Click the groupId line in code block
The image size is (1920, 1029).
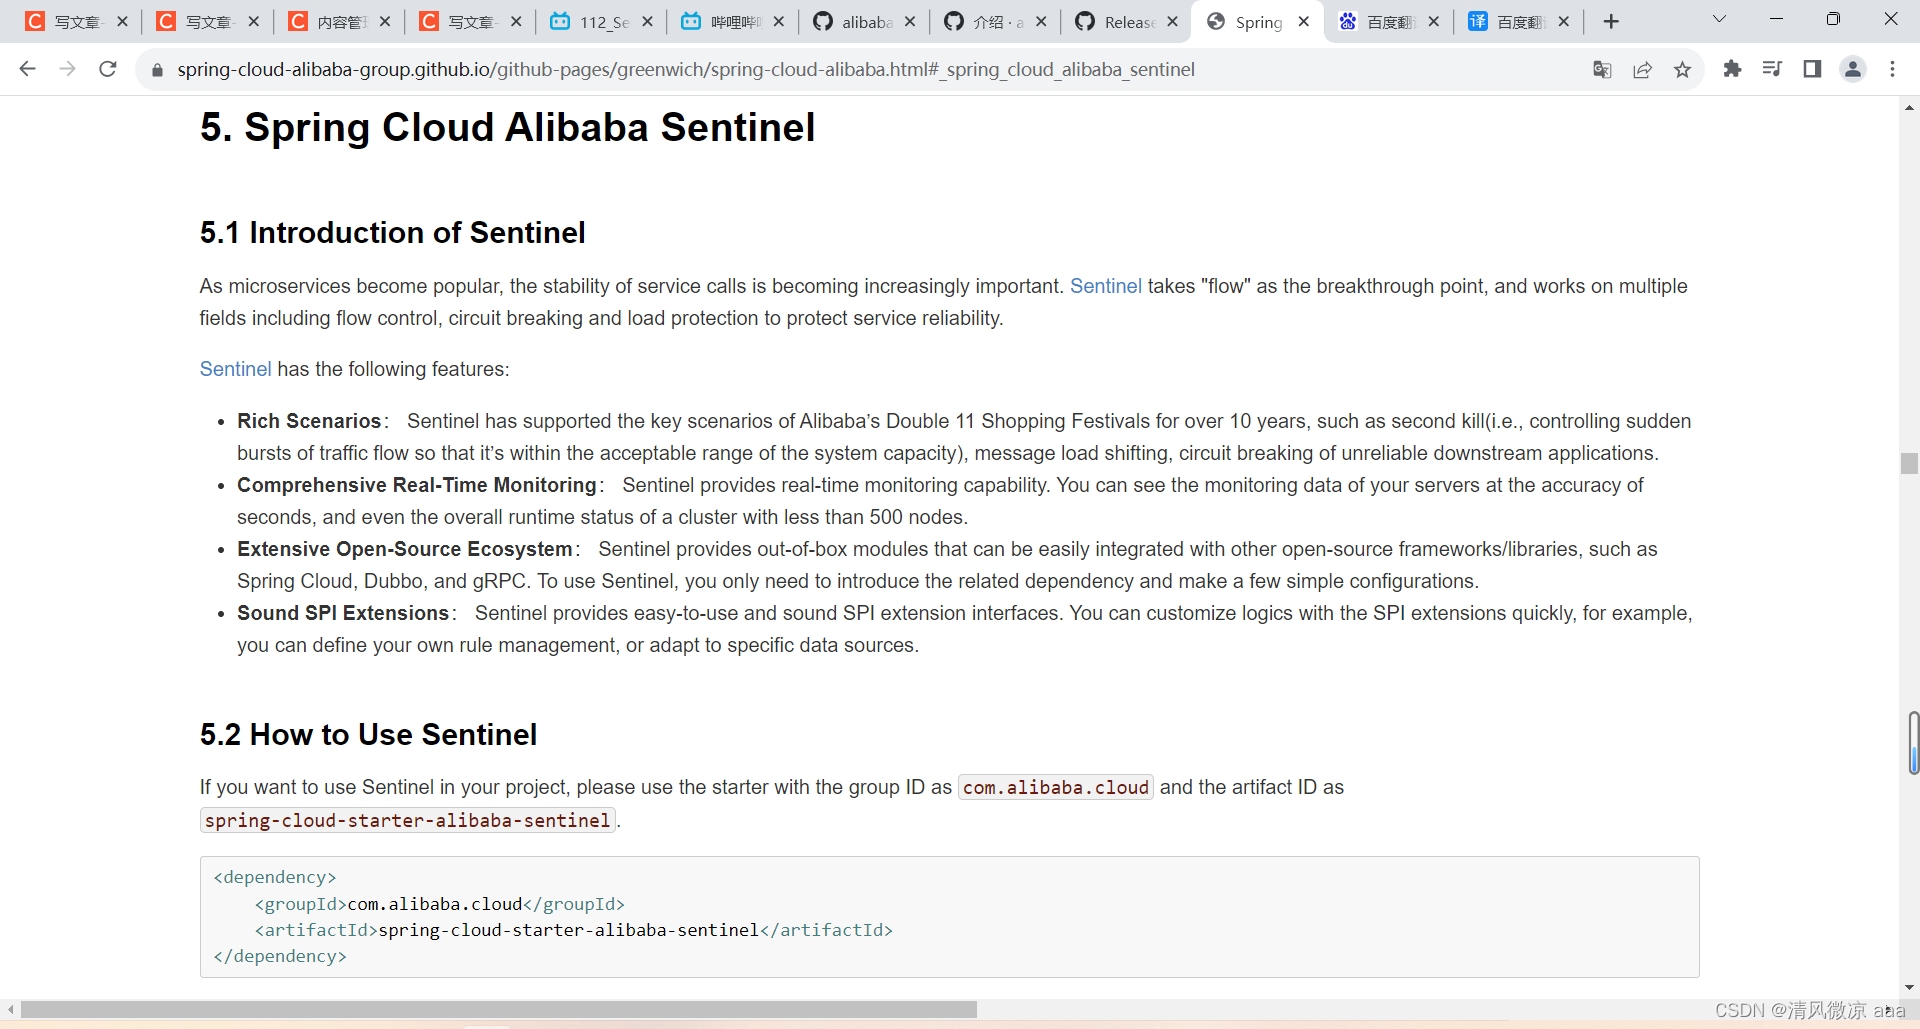[439, 904]
